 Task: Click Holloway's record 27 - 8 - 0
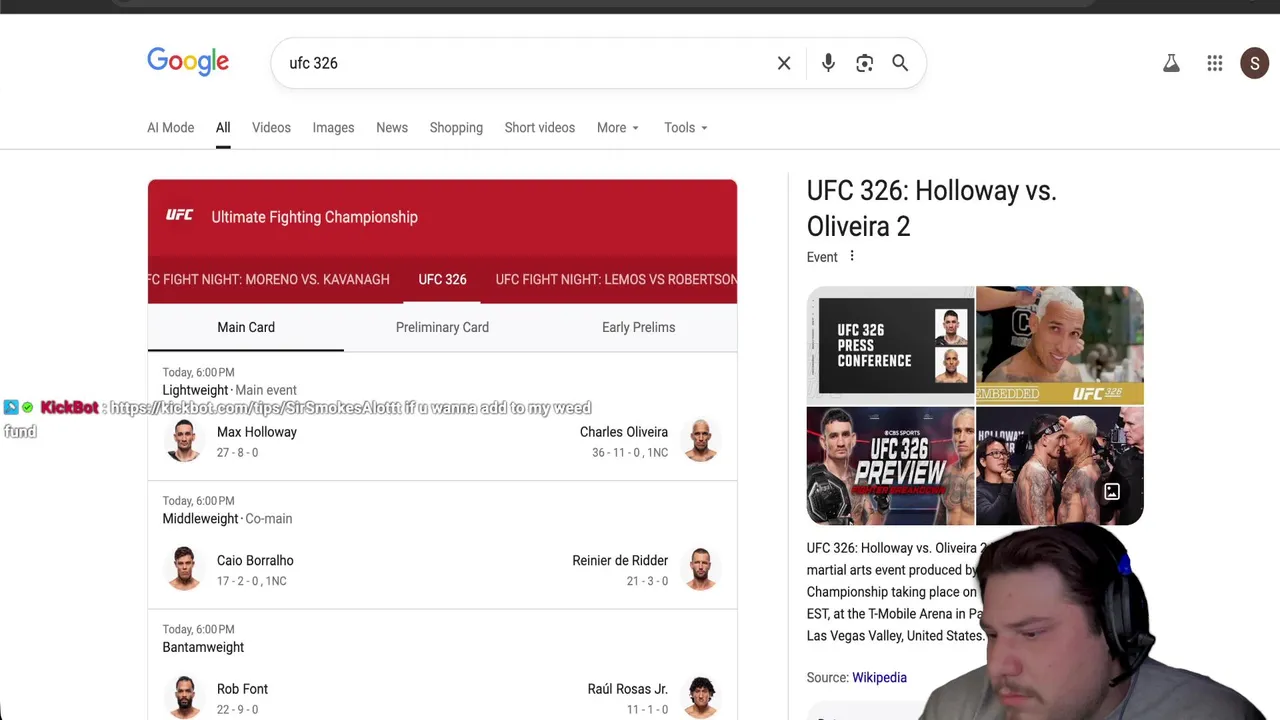(x=237, y=452)
